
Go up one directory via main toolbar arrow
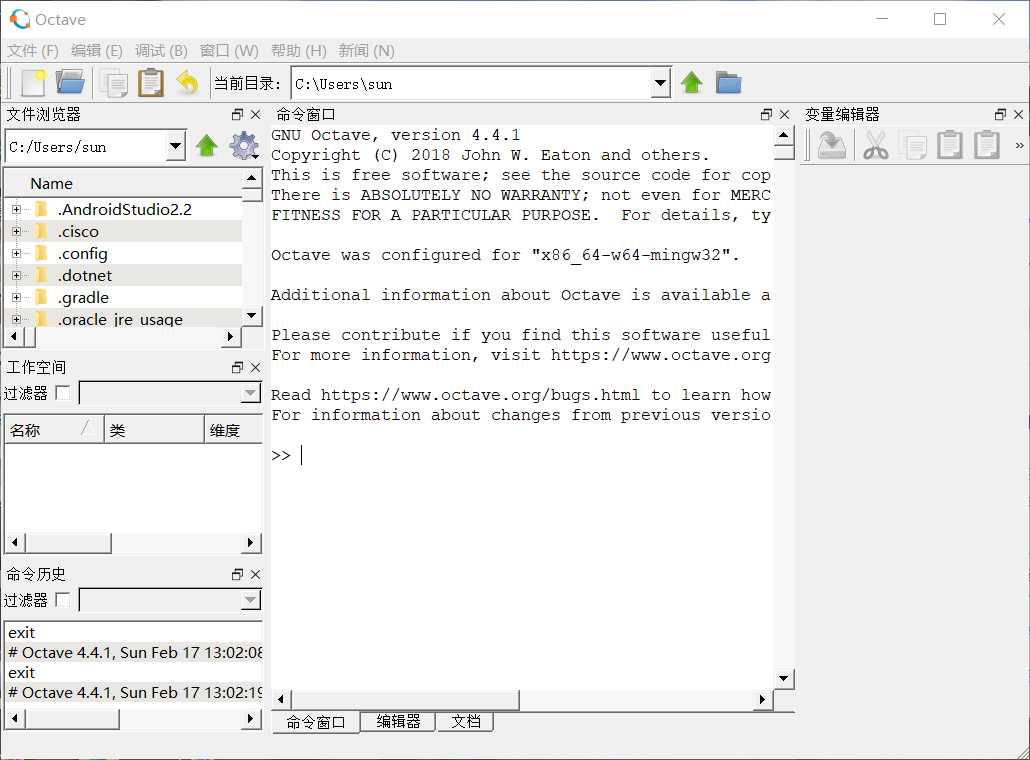691,83
